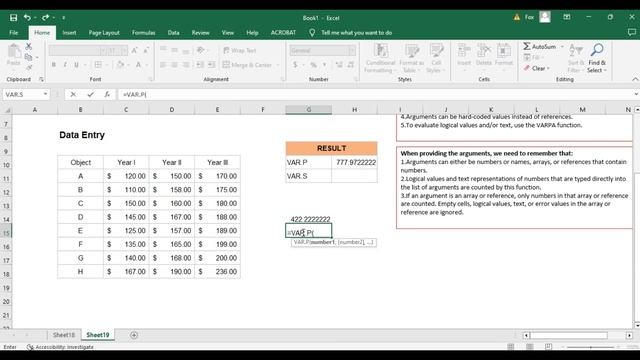
Task: Click the Decrease Font Size icon
Action: pos(146,50)
